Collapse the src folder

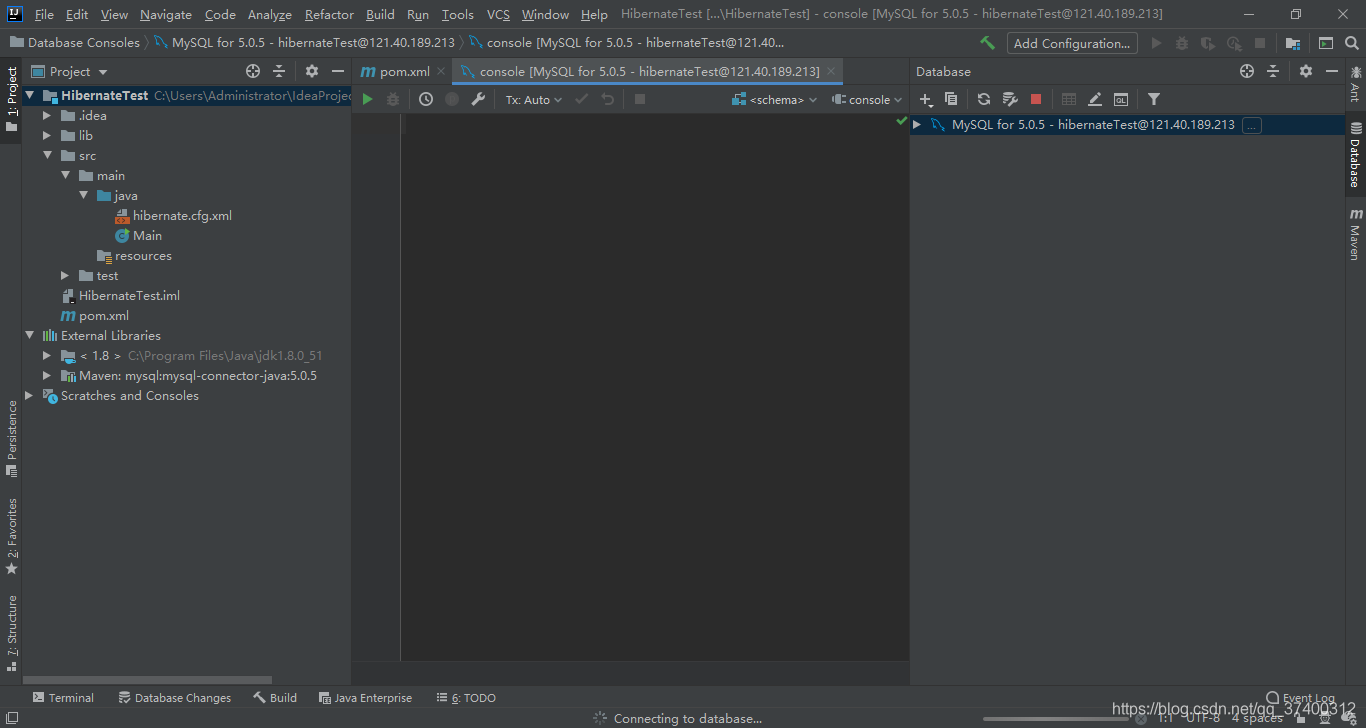point(47,155)
